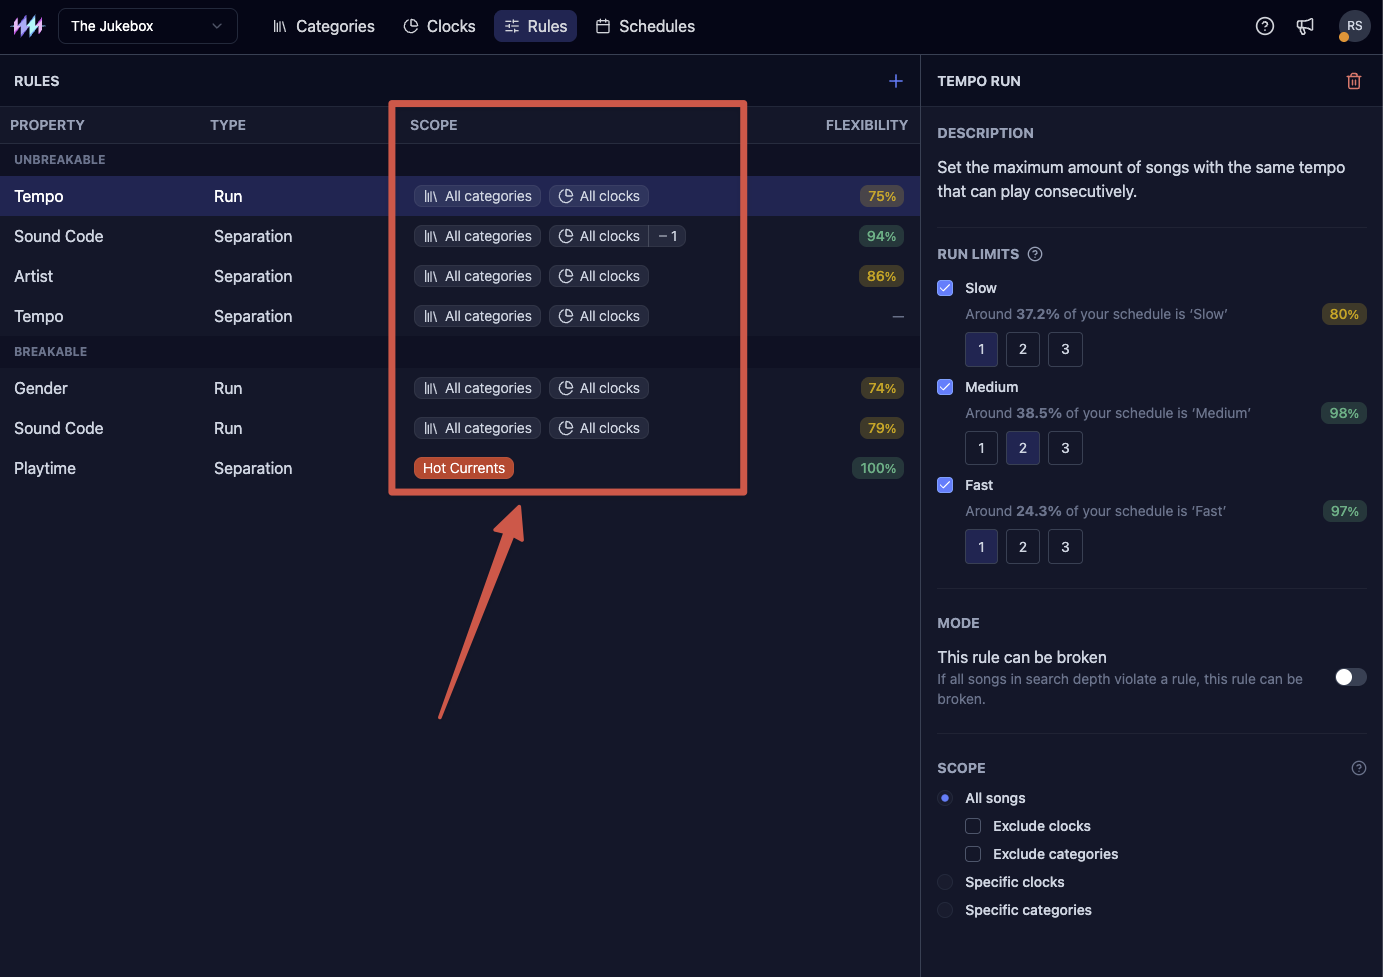
Task: Click the Fast 97% flexibility badge
Action: tap(1344, 511)
